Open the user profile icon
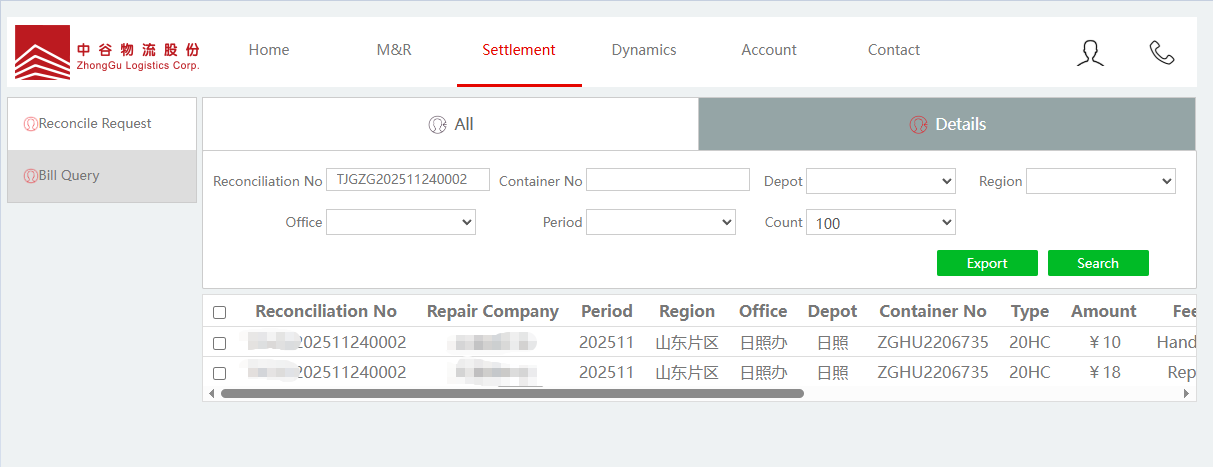1213x467 pixels. coord(1090,53)
